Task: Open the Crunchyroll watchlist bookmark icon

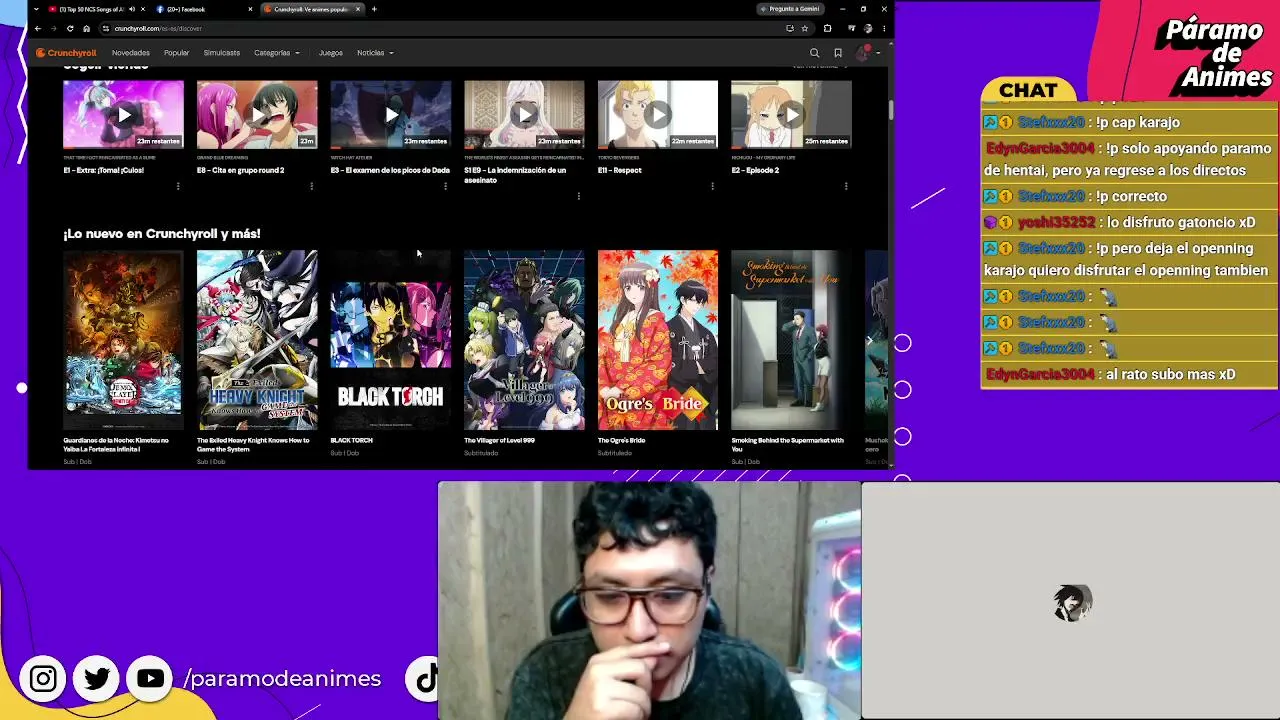Action: (838, 53)
